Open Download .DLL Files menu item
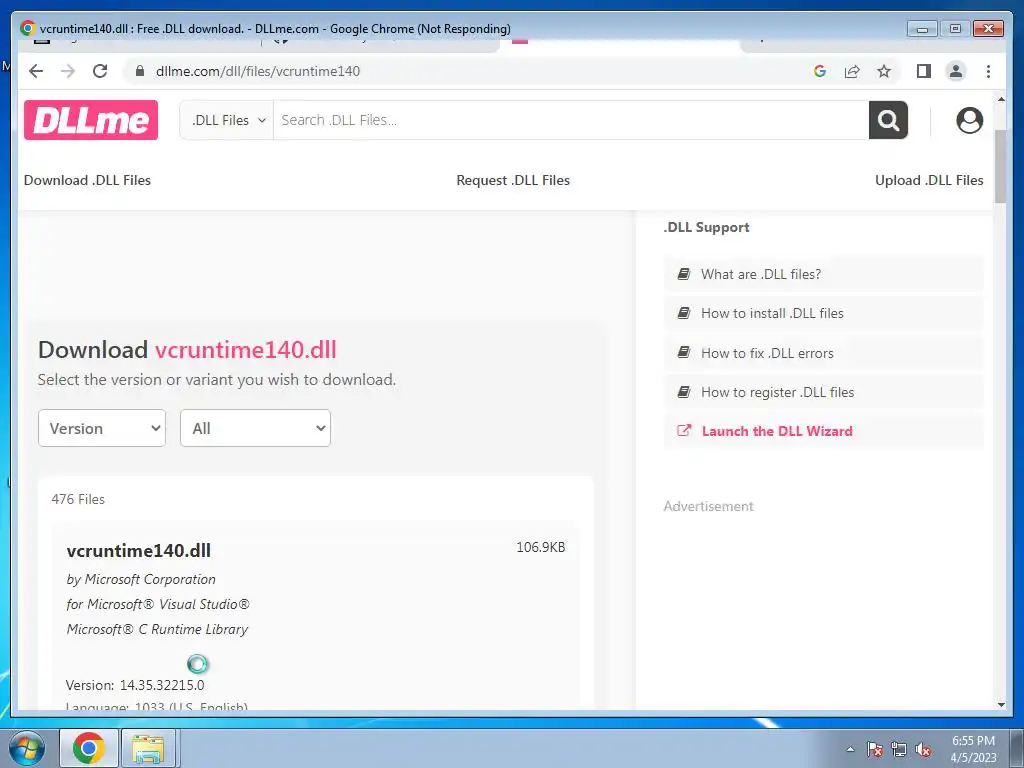The image size is (1024, 768). coord(88,180)
